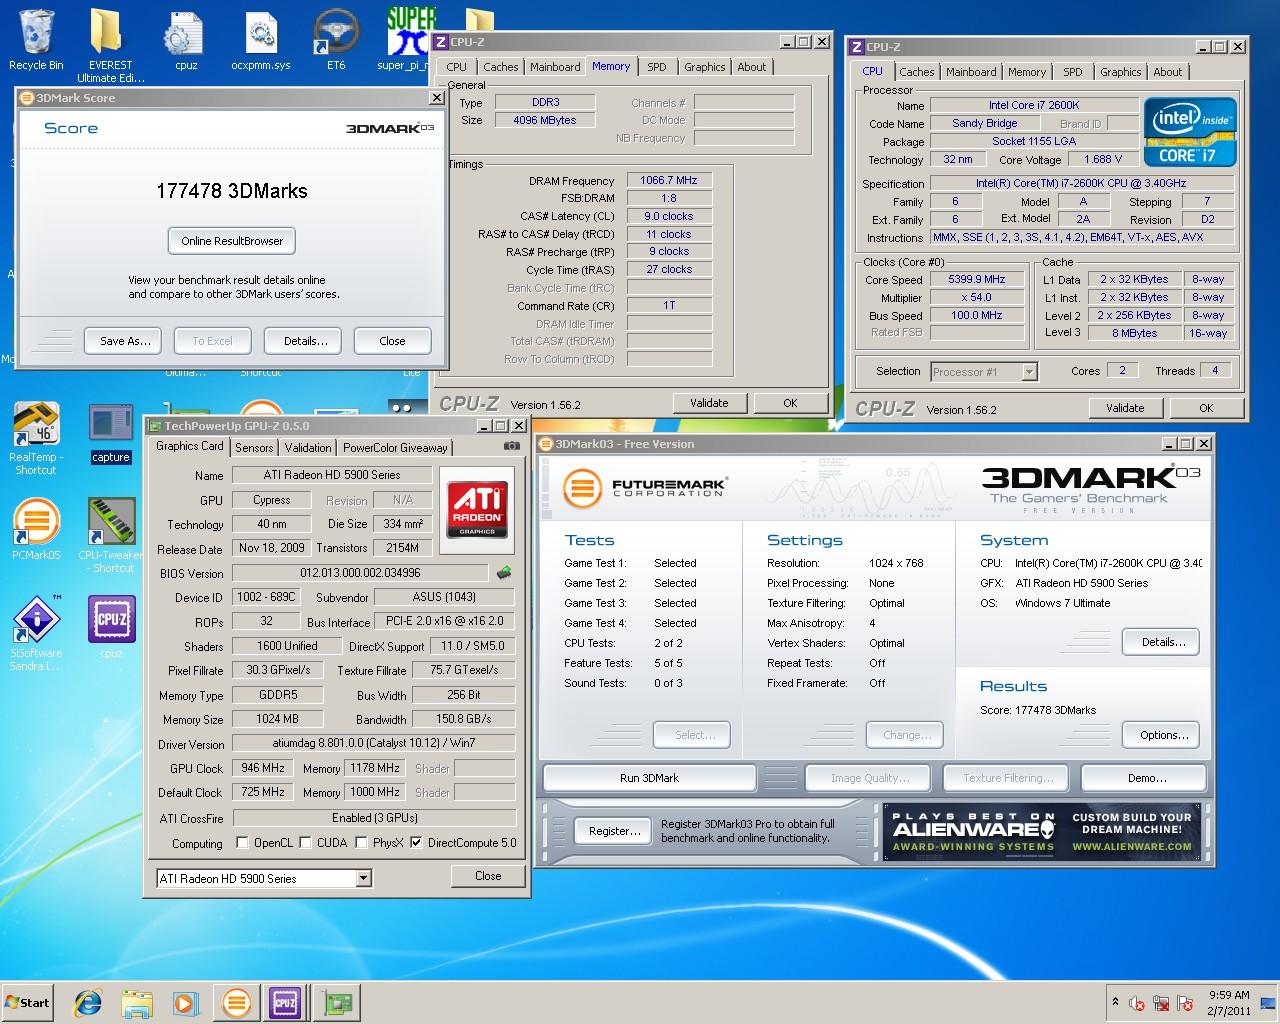Image resolution: width=1280 pixels, height=1024 pixels.
Task: Enable the OpenCL checkbox in GPU-Z
Action: pyautogui.click(x=242, y=843)
